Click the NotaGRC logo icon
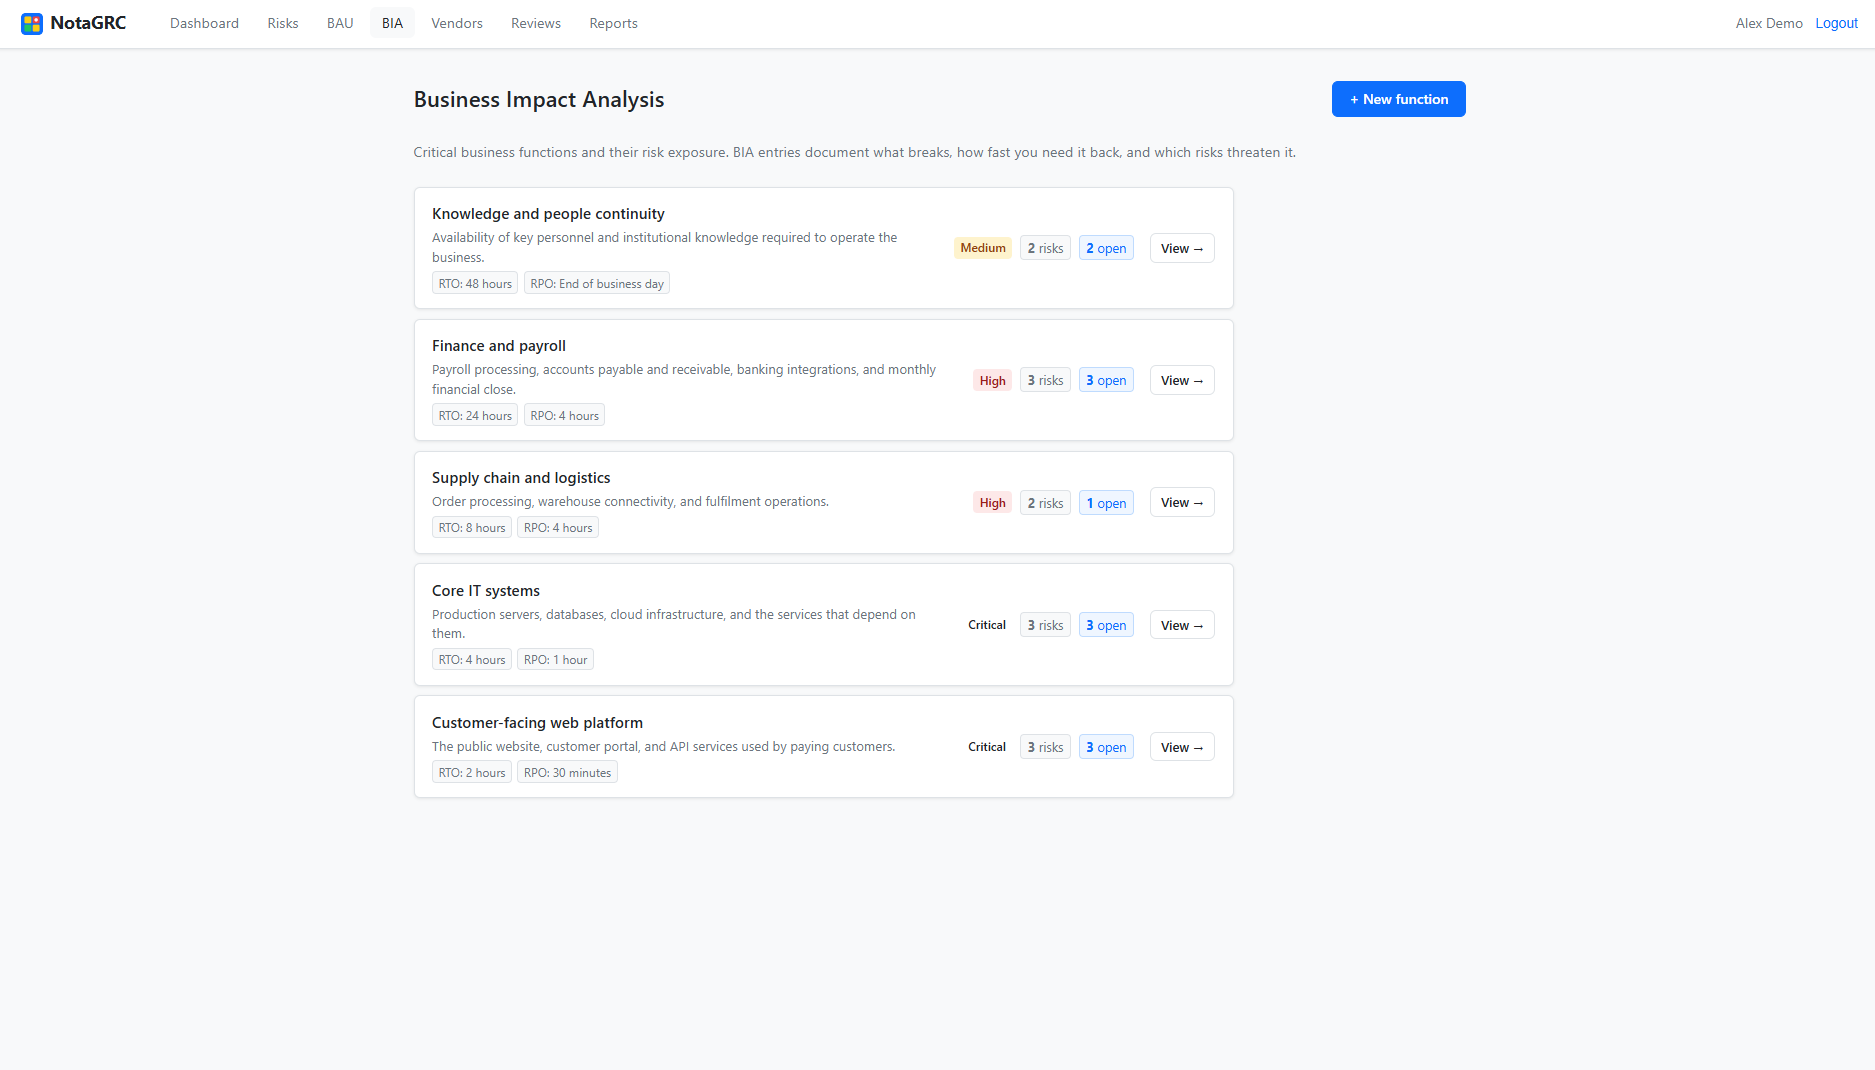 click(32, 23)
